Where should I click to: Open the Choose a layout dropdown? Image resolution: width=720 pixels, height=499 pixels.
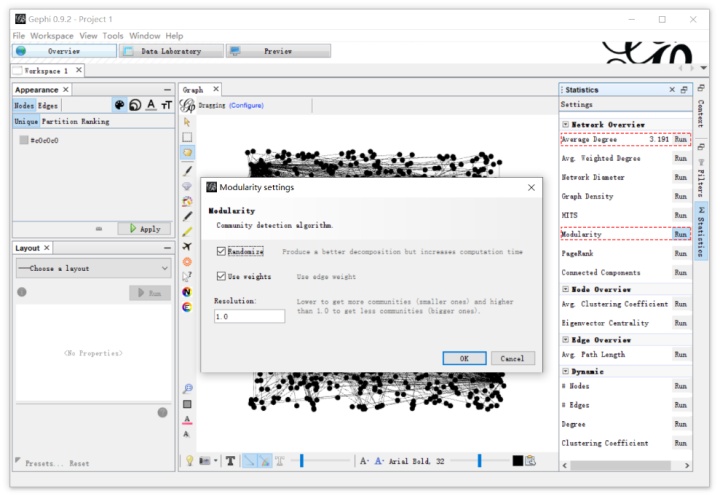coord(94,268)
